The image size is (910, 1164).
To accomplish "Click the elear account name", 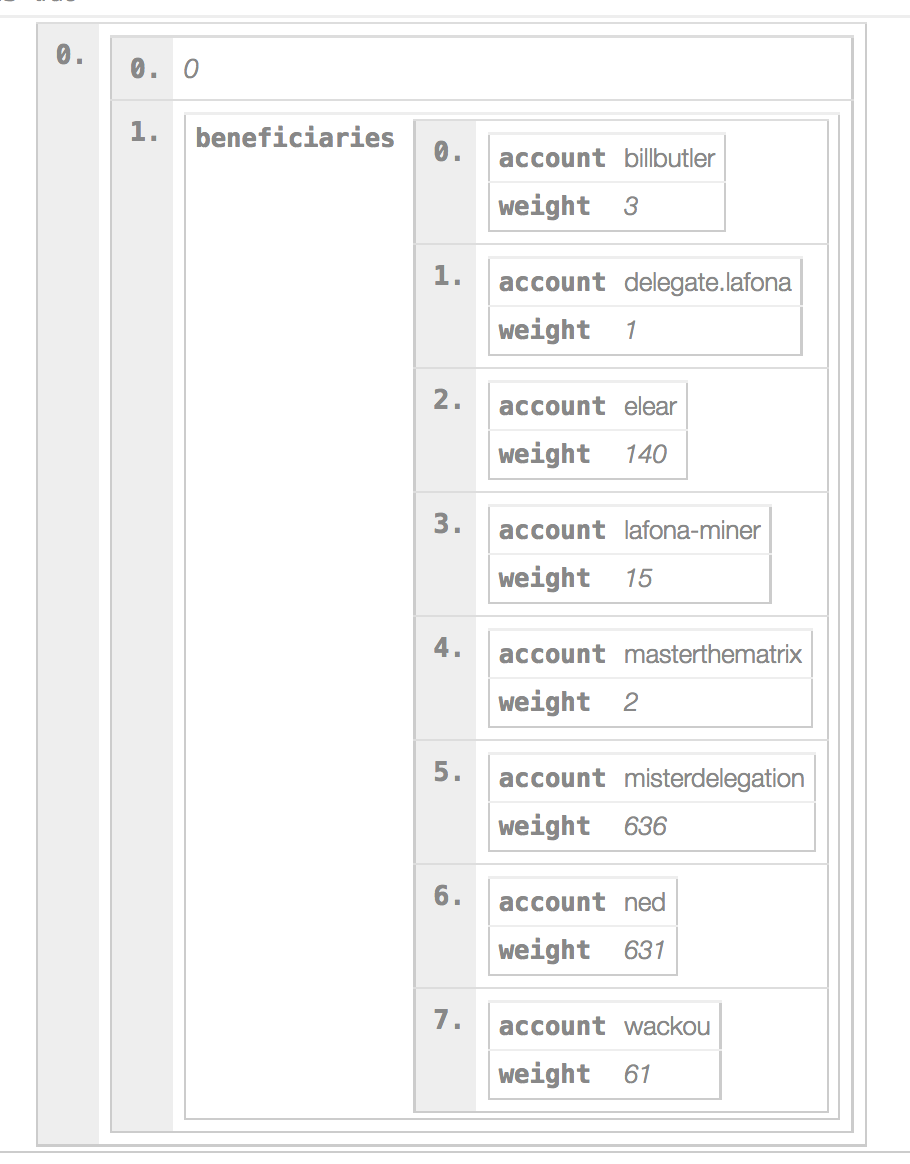I will pos(650,406).
